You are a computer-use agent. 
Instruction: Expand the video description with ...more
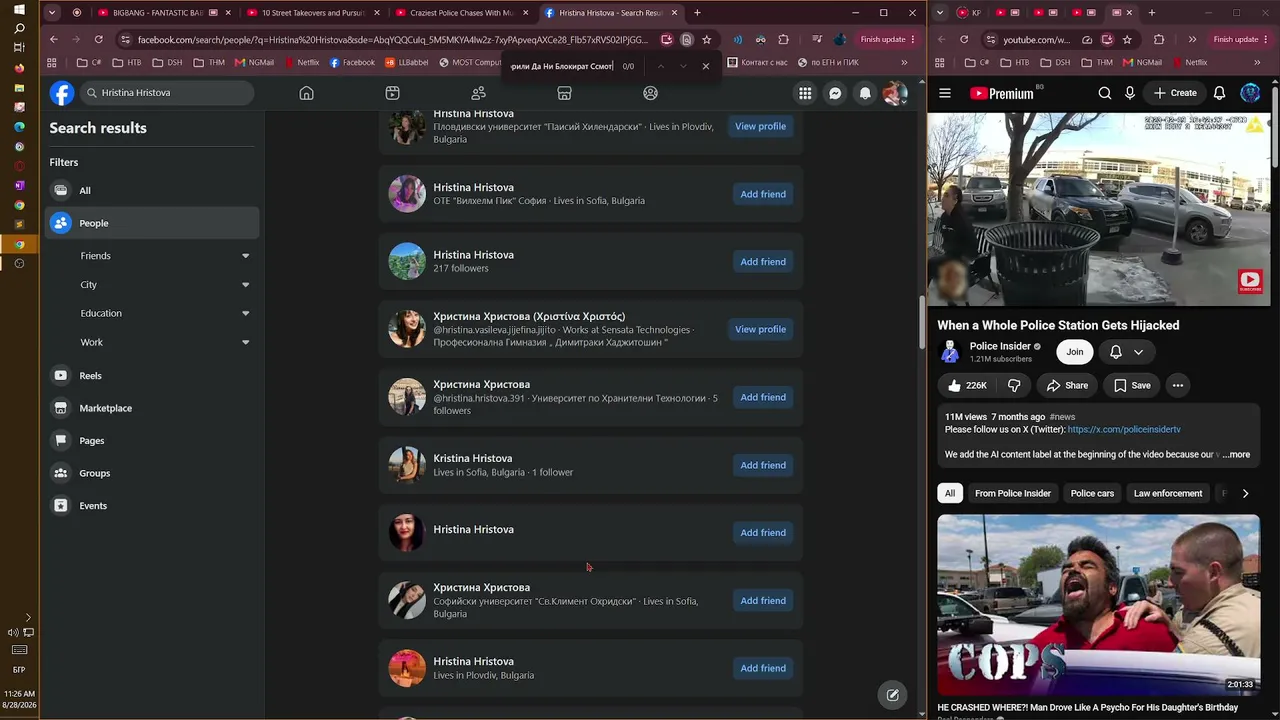[x=1236, y=455]
